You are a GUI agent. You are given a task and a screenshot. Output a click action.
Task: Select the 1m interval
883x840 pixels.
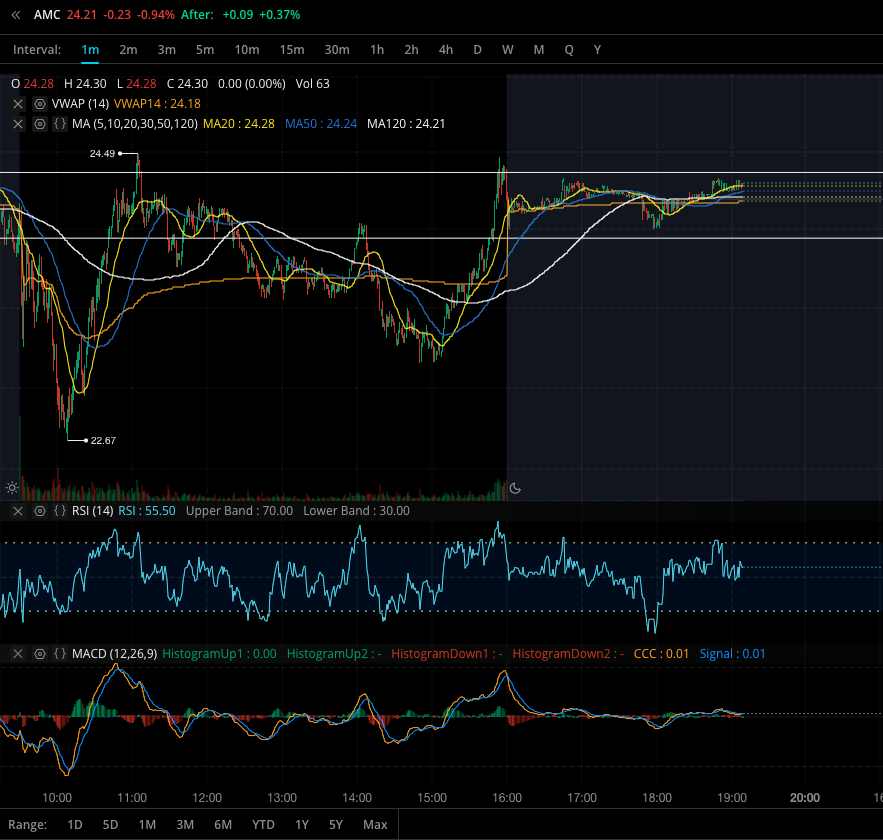pos(90,50)
